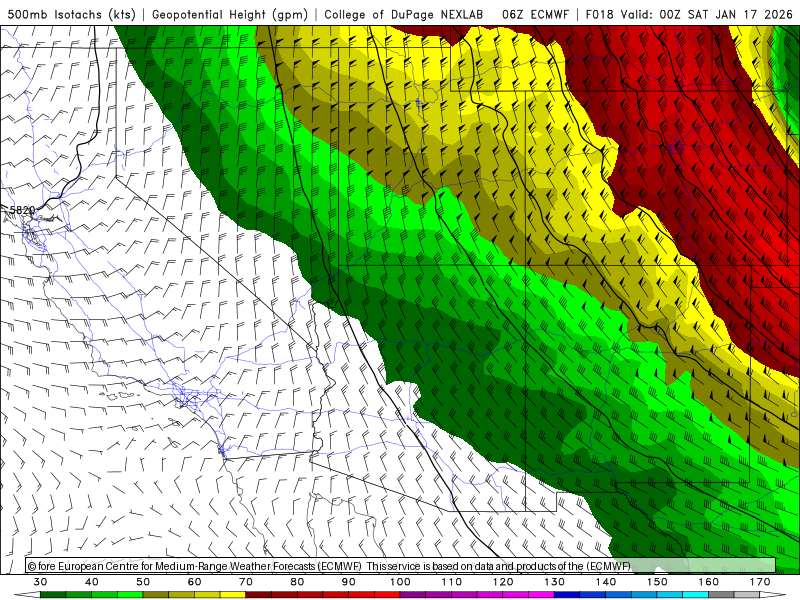Click the 150 label on the color scale
Image resolution: width=800 pixels, height=600 pixels.
658,582
